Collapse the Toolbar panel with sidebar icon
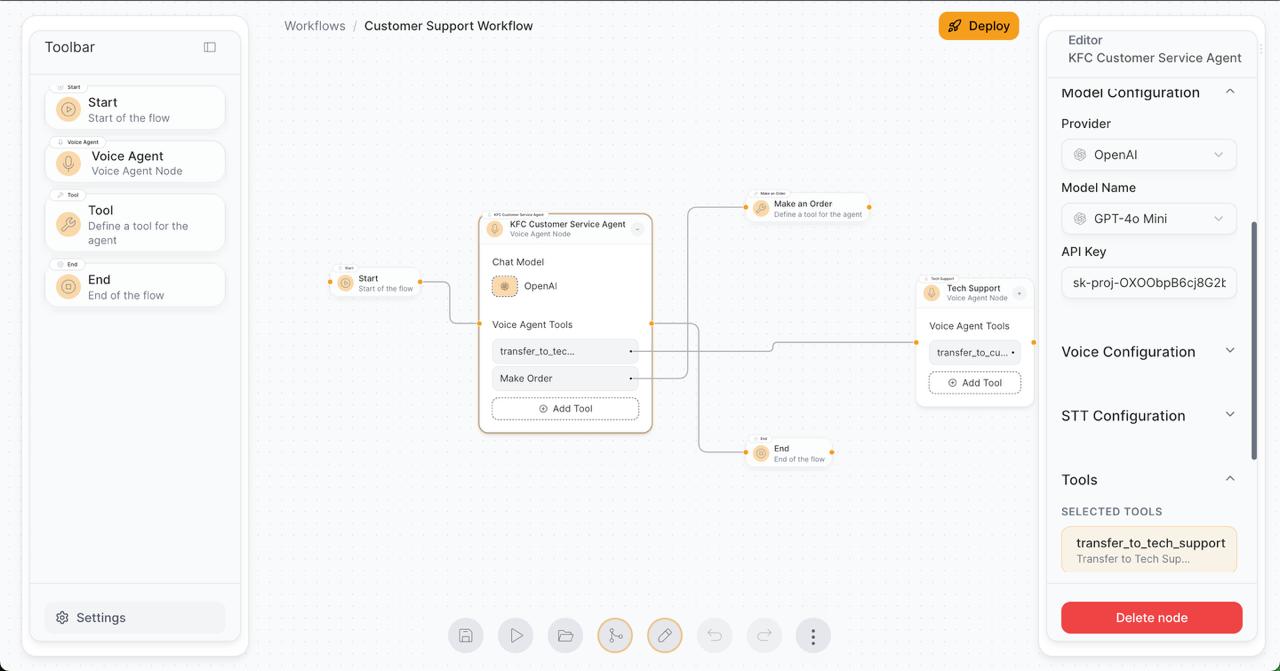Viewport: 1280px width, 671px height. point(210,47)
